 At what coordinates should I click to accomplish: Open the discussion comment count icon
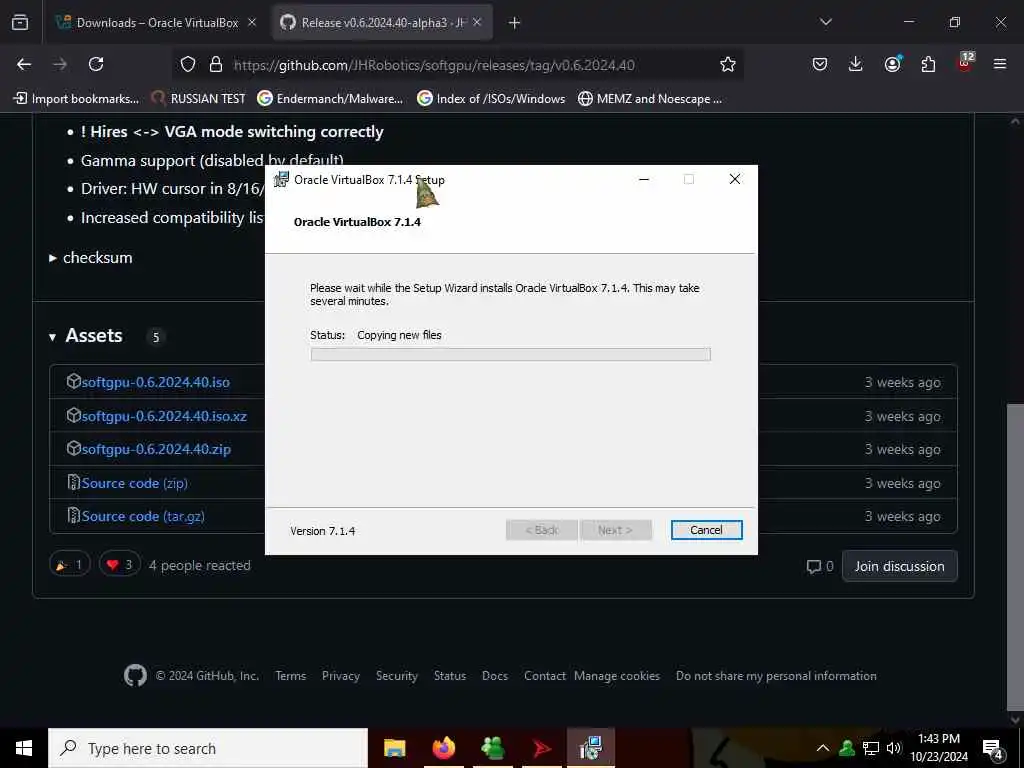click(814, 567)
